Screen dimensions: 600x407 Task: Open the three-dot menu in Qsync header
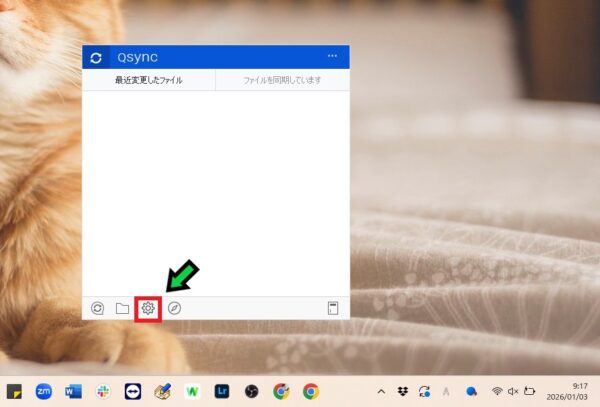(x=332, y=56)
